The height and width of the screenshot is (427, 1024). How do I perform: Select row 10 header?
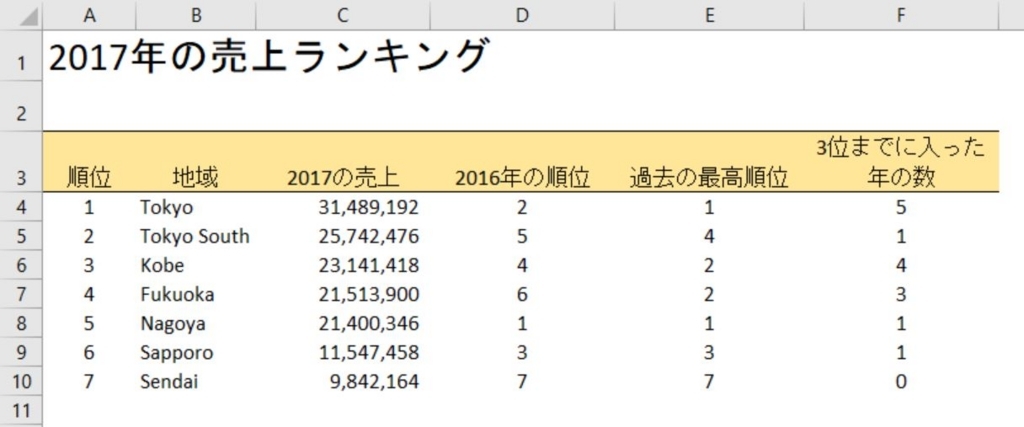(22, 381)
